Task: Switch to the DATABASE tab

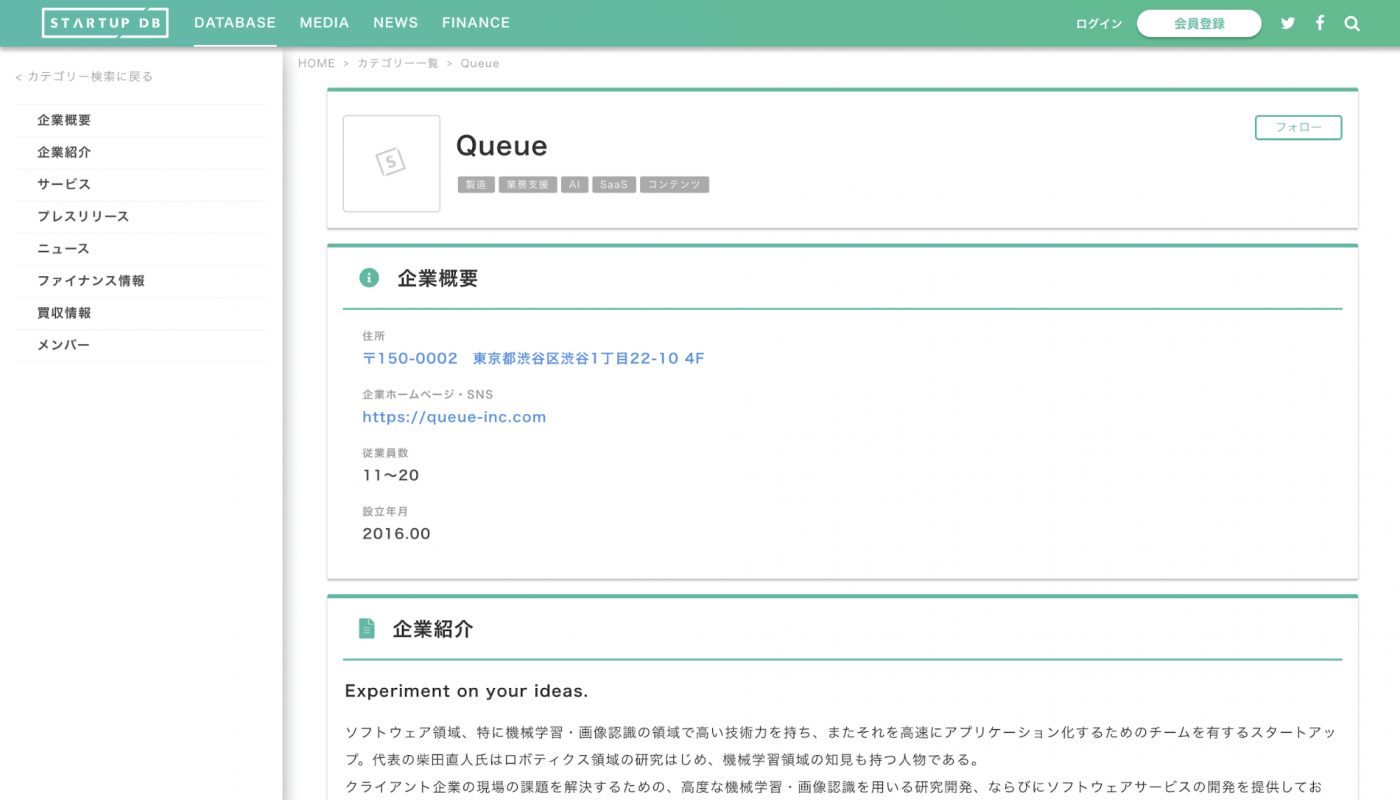Action: (235, 22)
